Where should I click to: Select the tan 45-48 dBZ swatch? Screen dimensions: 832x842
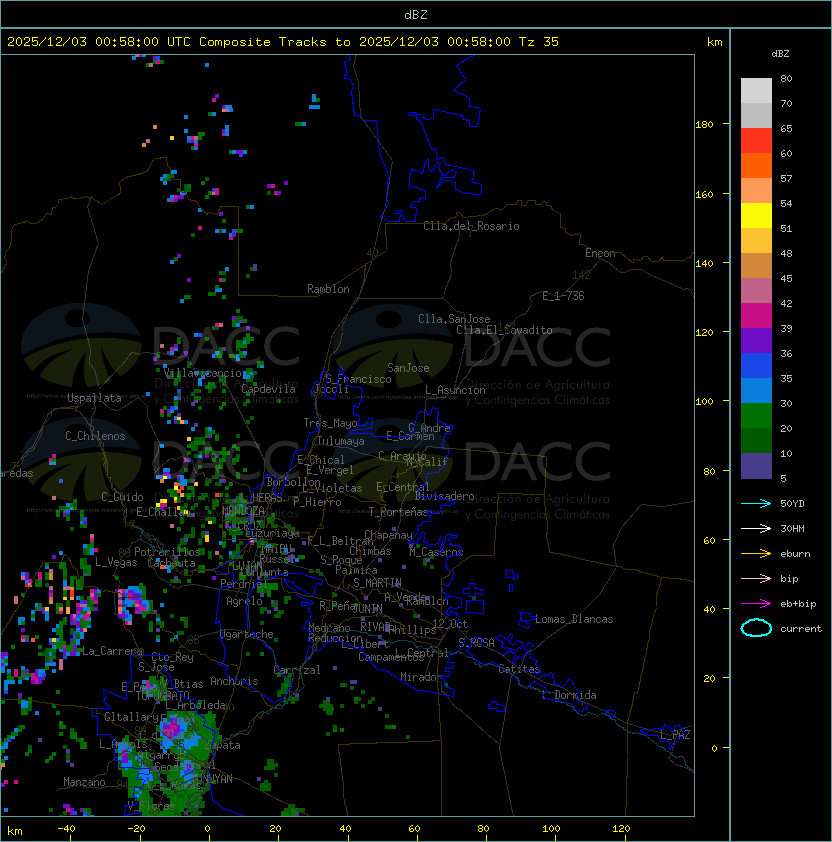tap(756, 265)
